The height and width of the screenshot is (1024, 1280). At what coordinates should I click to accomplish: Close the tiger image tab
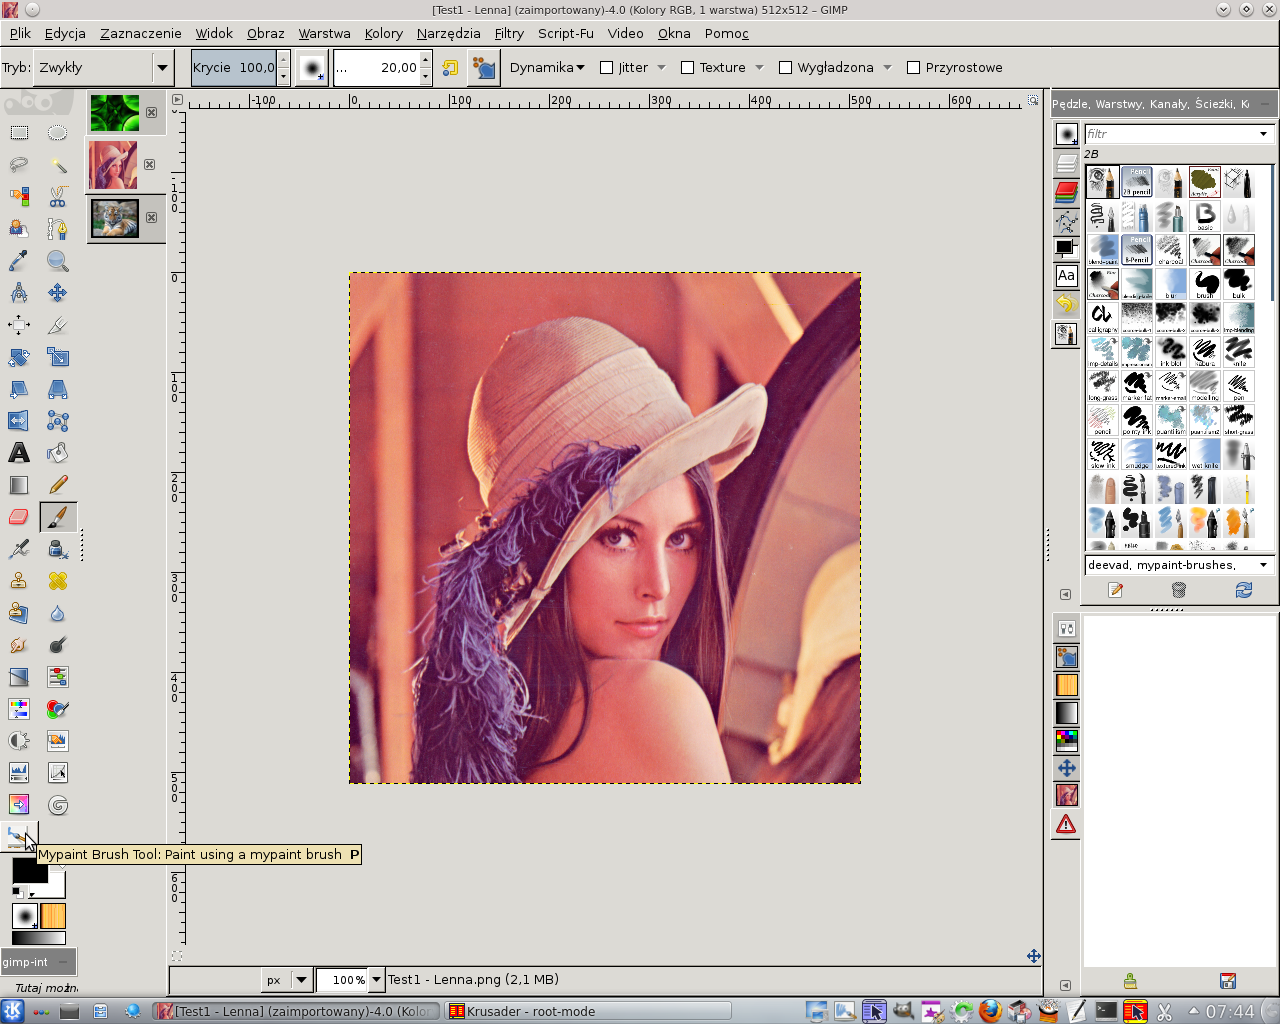(152, 218)
